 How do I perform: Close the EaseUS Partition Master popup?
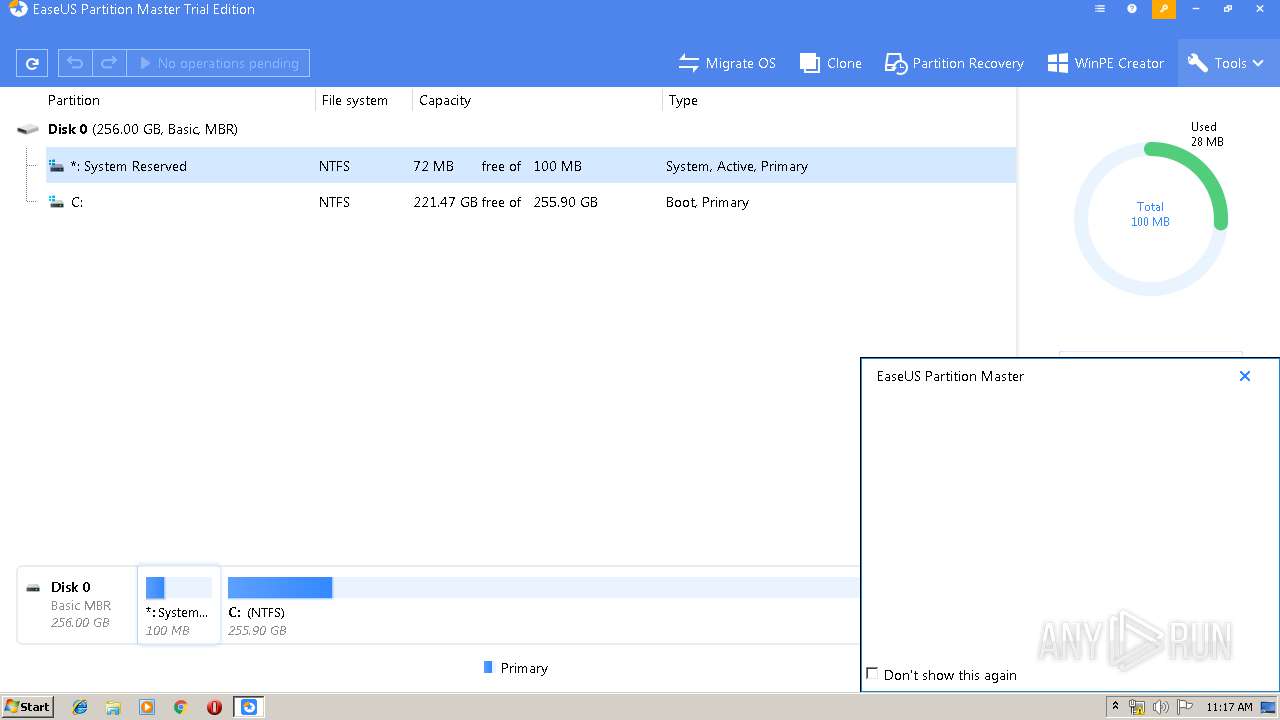1245,376
